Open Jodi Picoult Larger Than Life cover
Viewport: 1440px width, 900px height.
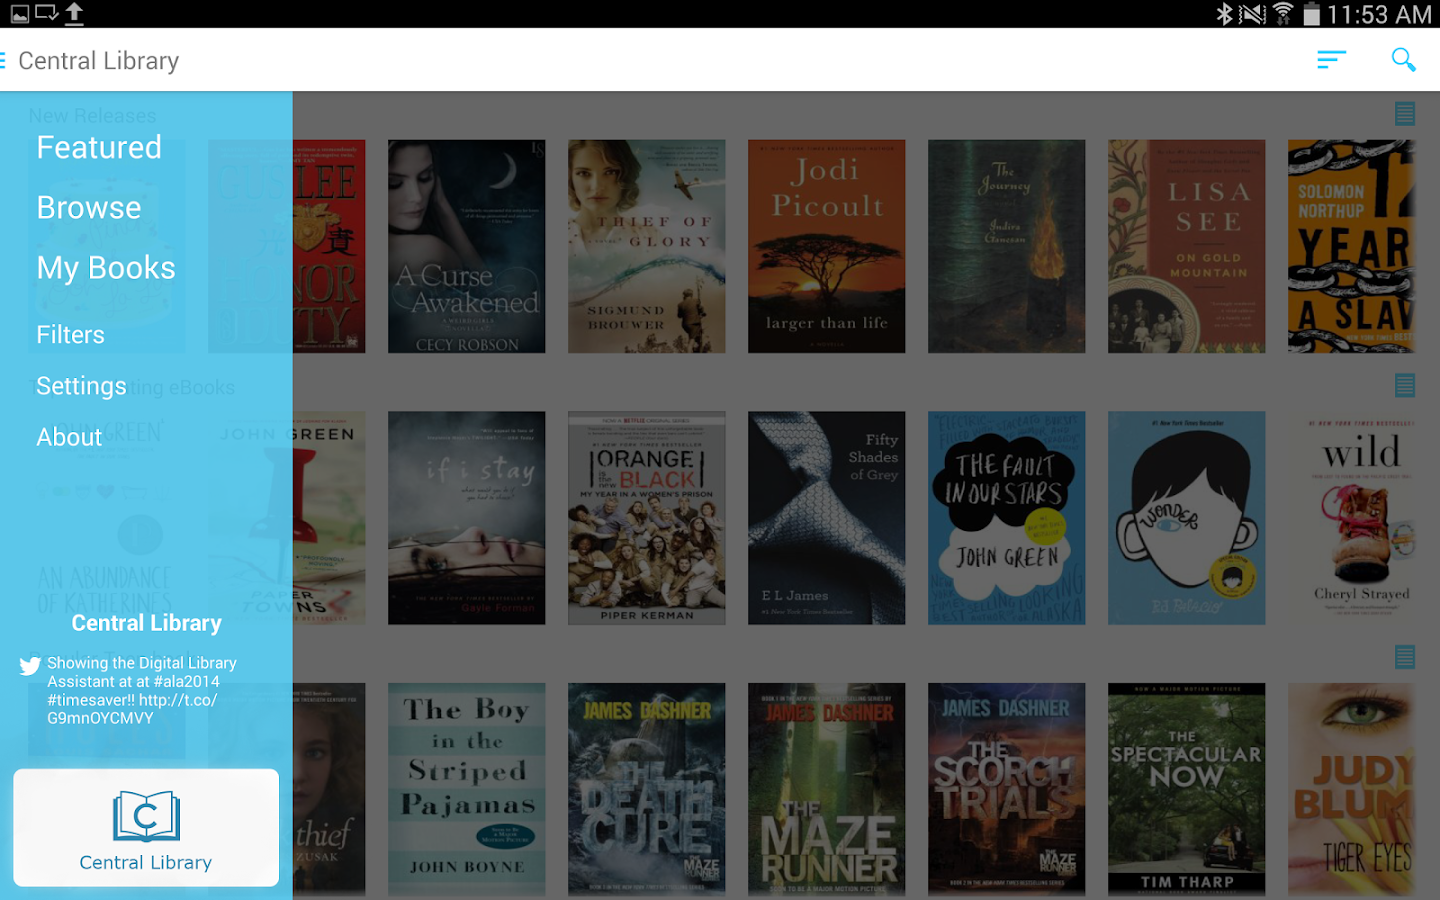[x=827, y=246]
